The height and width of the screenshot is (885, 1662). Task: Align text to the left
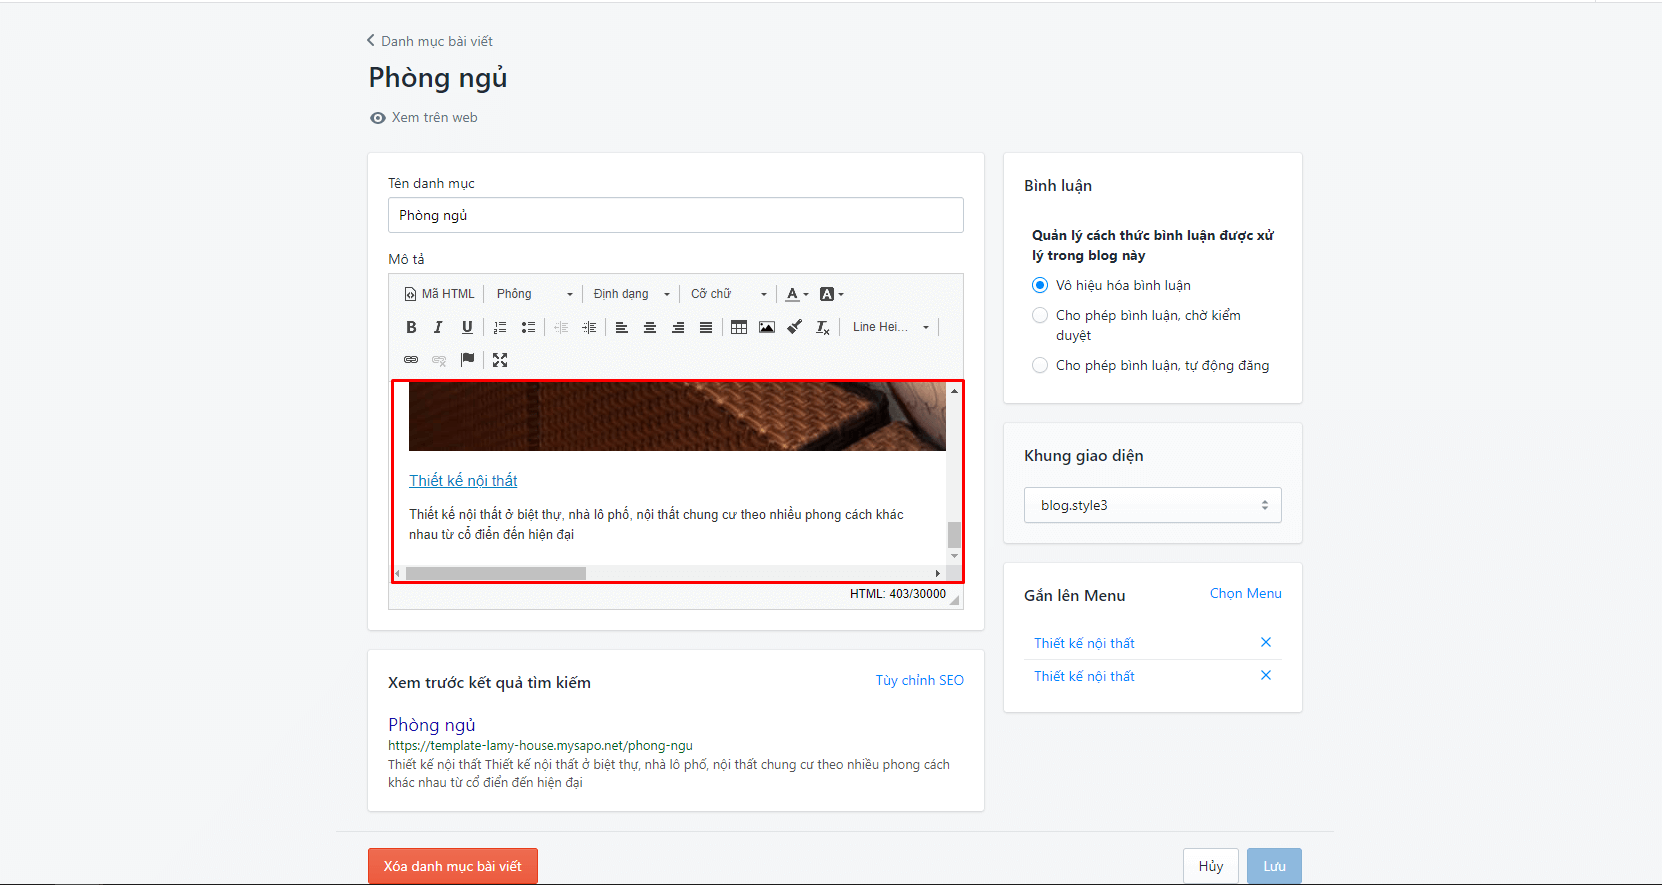click(621, 327)
